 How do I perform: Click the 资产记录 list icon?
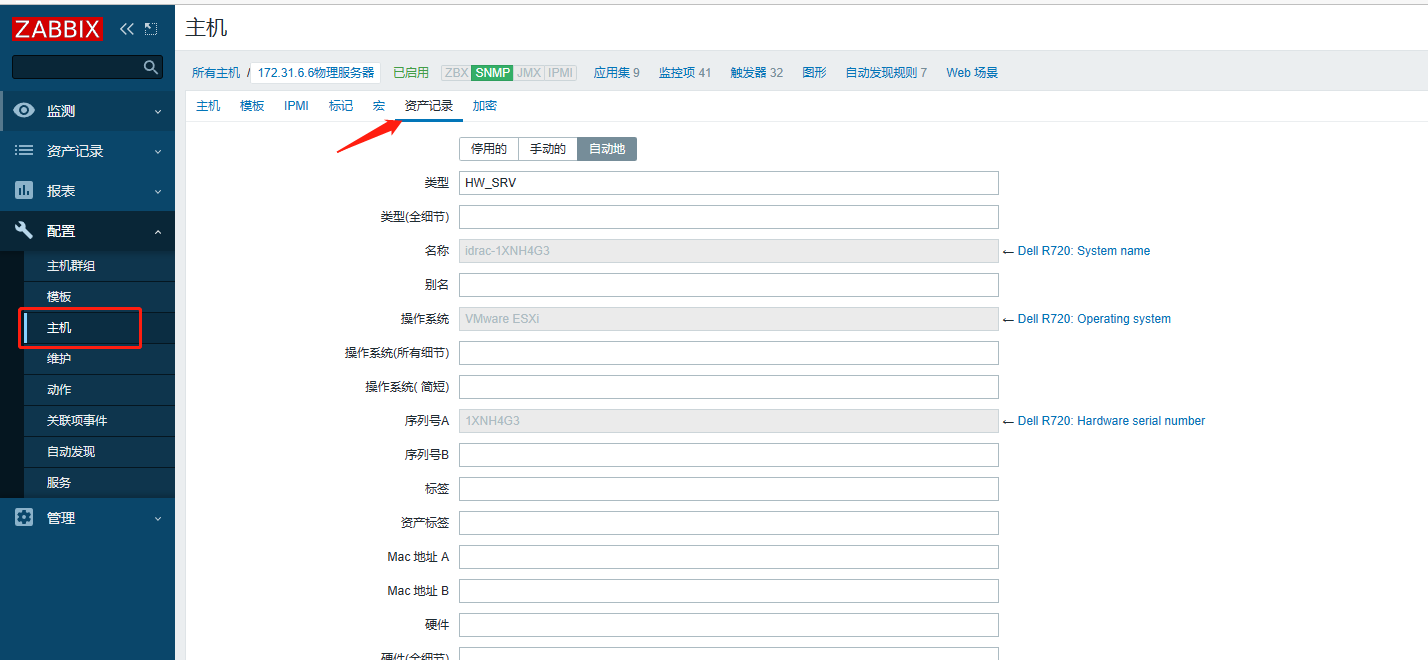pyautogui.click(x=22, y=151)
